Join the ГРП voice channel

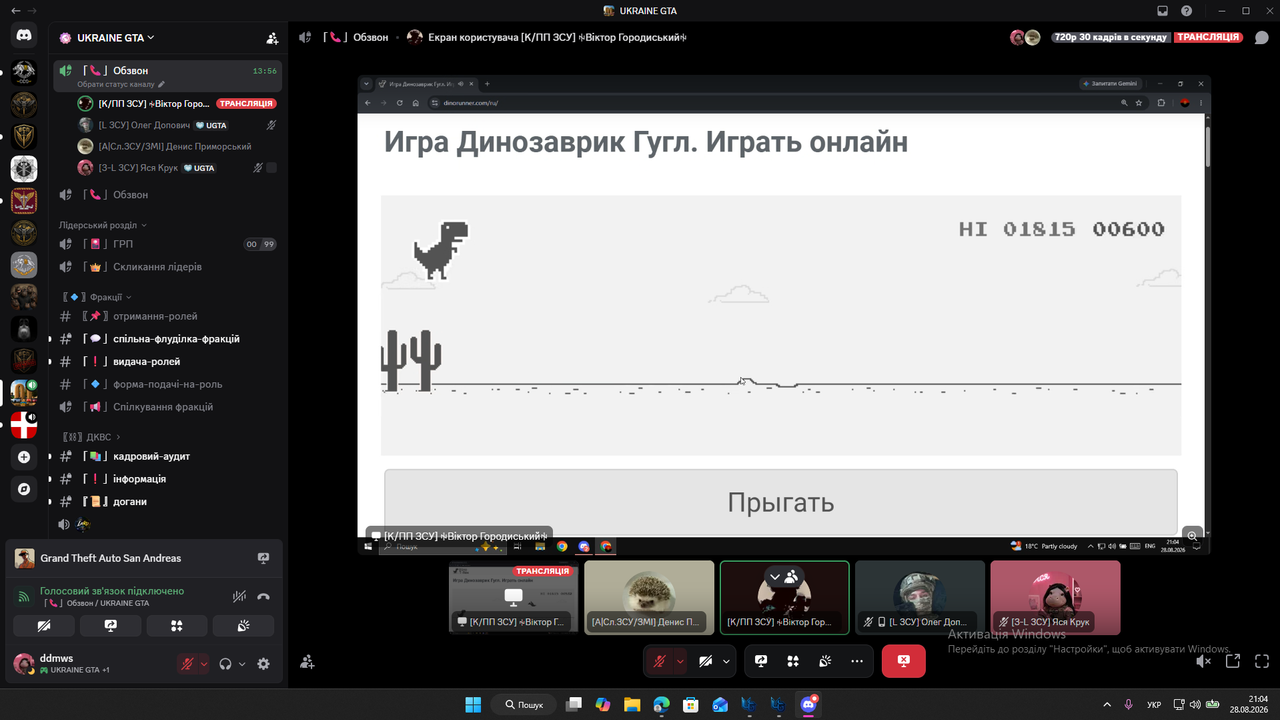point(167,244)
